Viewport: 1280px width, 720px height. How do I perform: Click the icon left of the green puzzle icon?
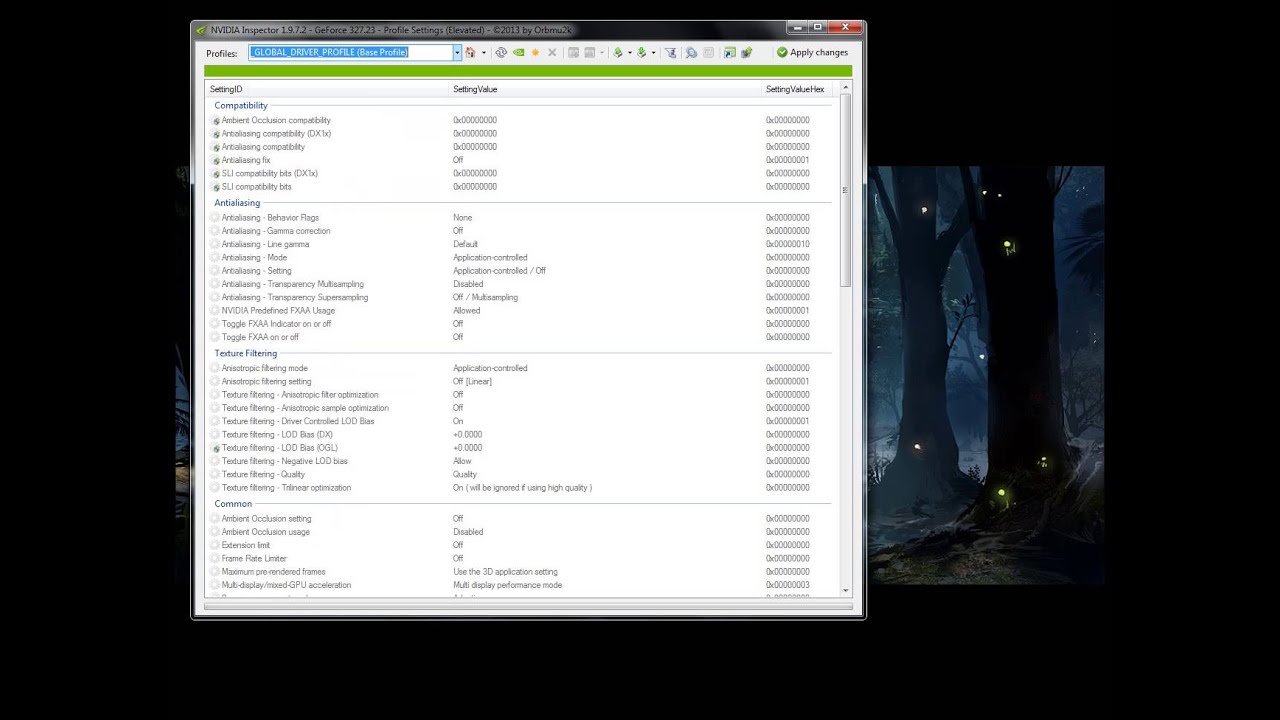730,52
